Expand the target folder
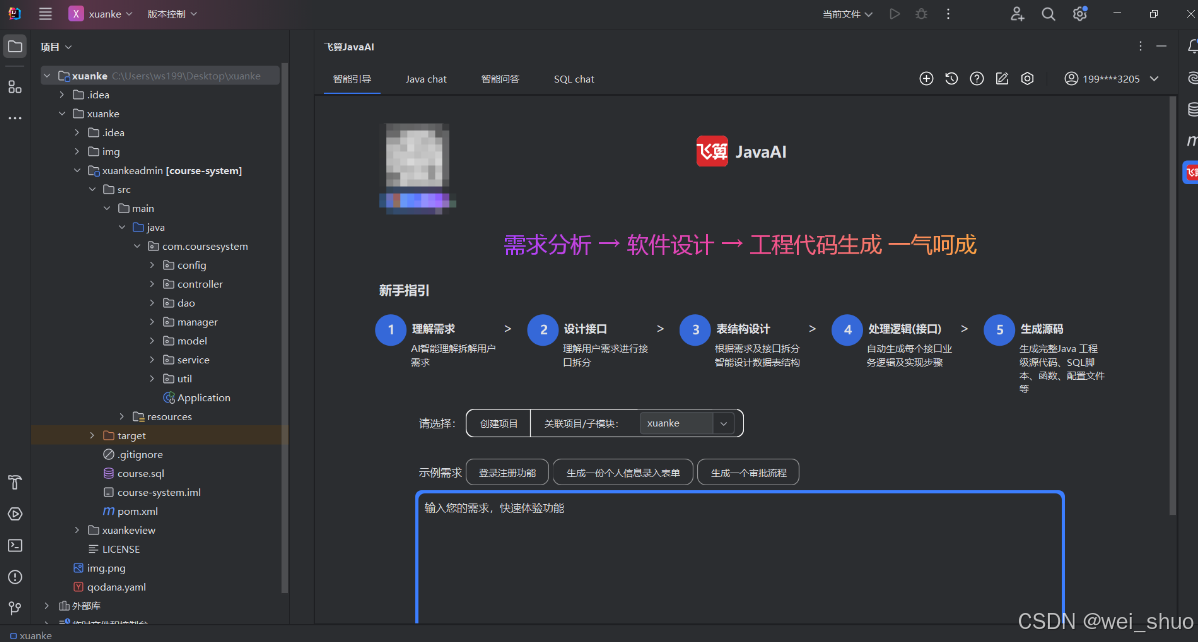The height and width of the screenshot is (642, 1198). (92, 436)
